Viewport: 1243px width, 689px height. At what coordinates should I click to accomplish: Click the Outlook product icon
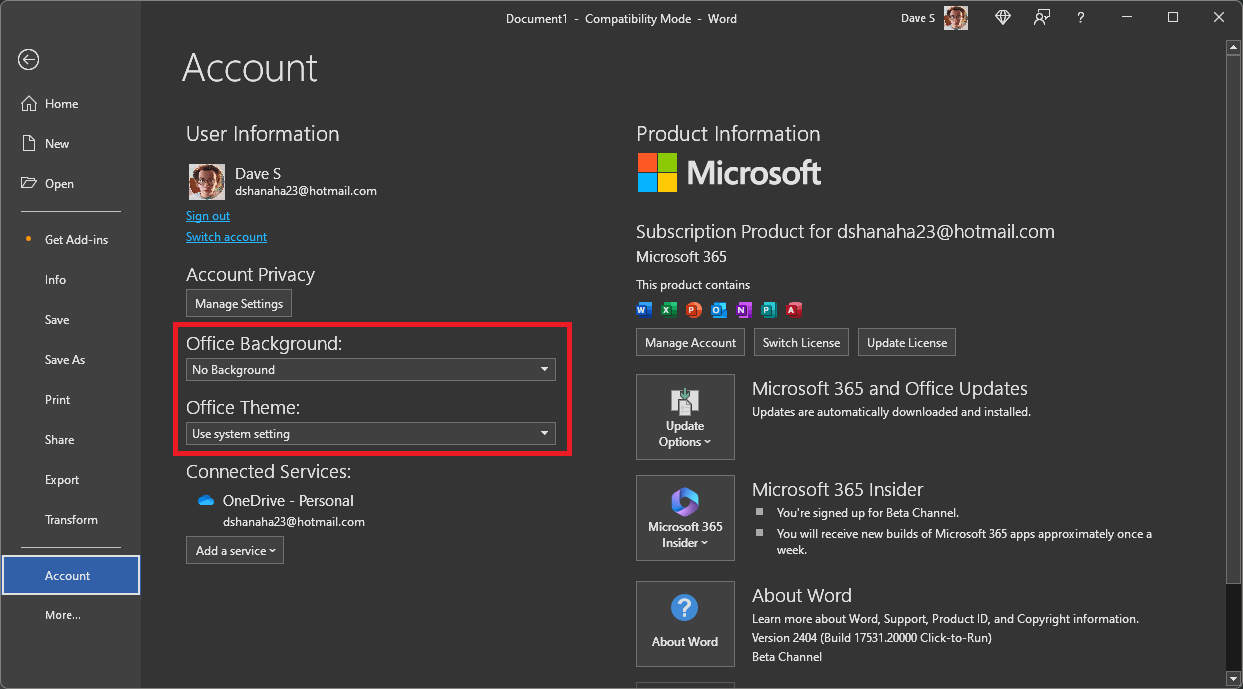click(x=719, y=310)
